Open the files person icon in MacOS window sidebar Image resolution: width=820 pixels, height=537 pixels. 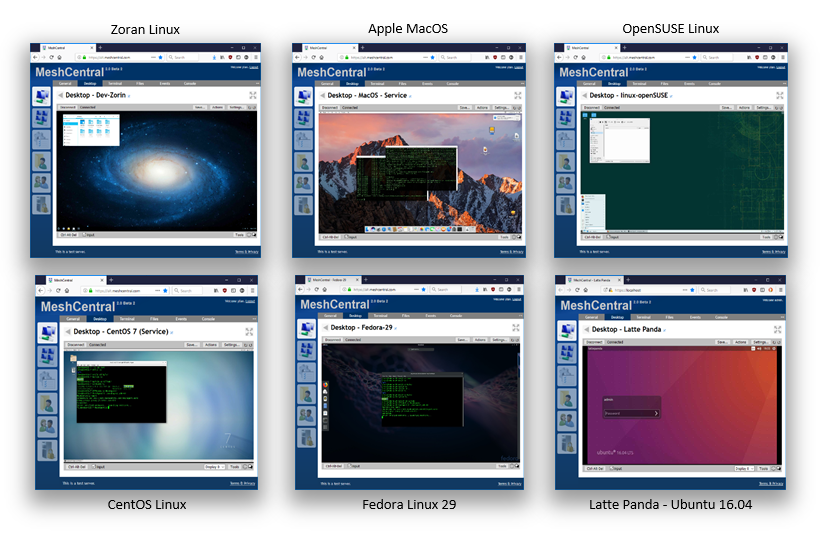(303, 162)
